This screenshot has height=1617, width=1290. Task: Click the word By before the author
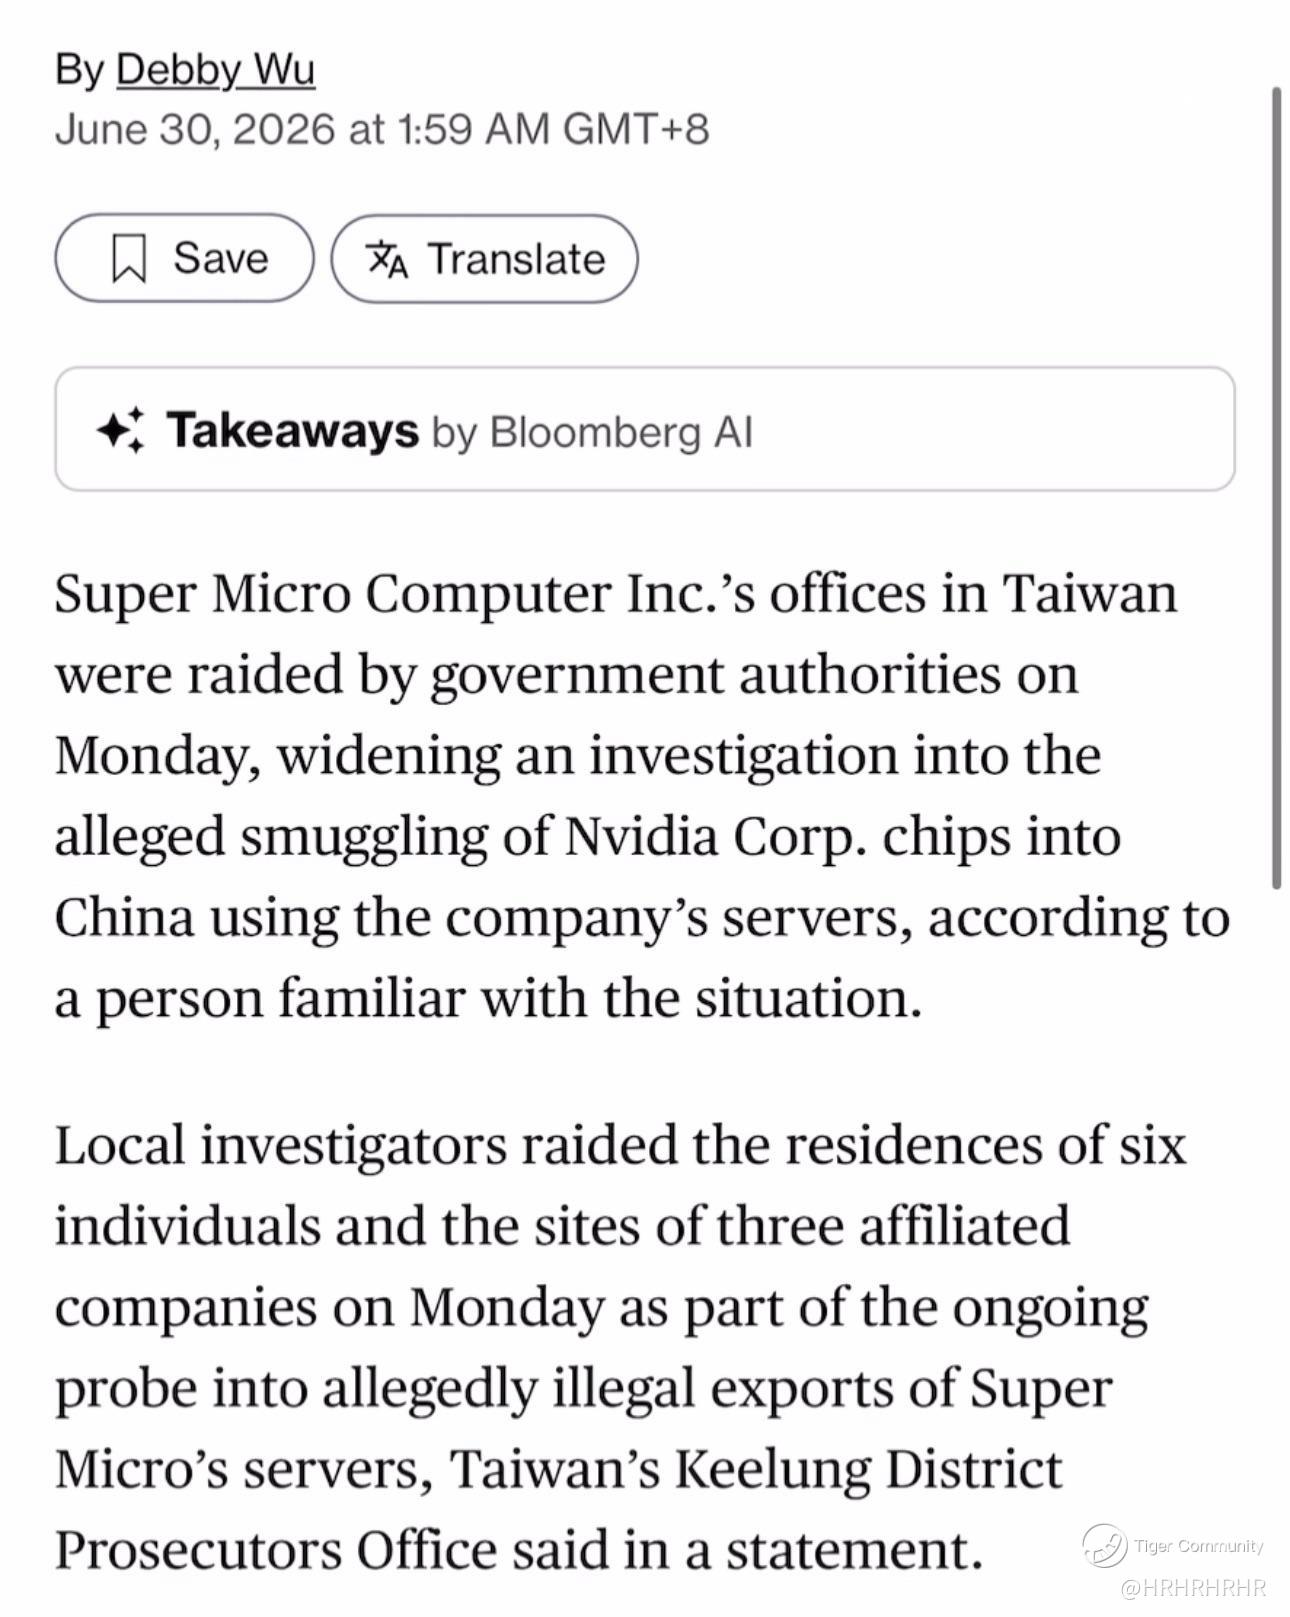[80, 70]
